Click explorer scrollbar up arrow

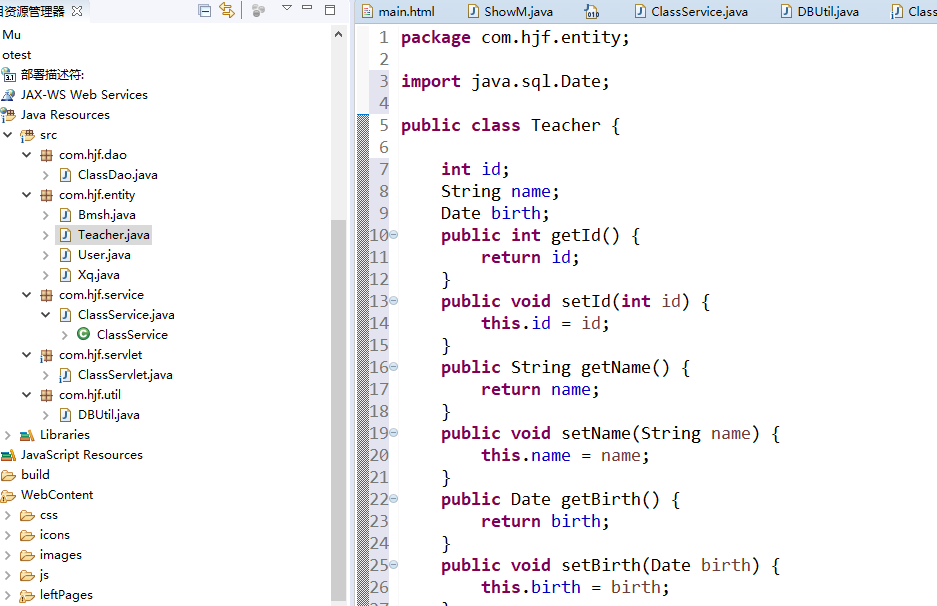coord(339,35)
